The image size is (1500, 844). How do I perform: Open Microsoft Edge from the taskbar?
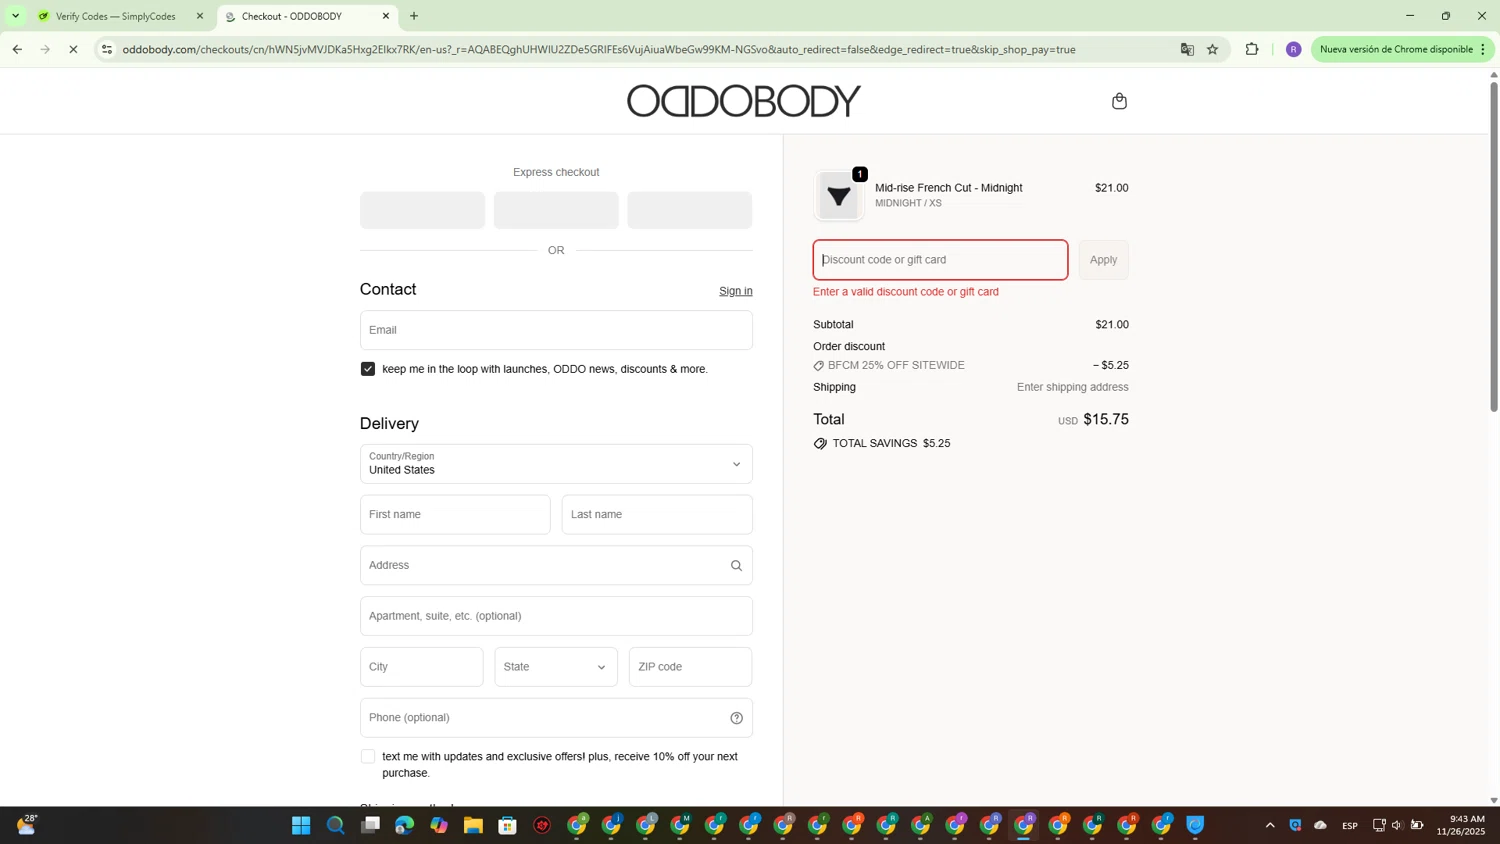coord(405,825)
